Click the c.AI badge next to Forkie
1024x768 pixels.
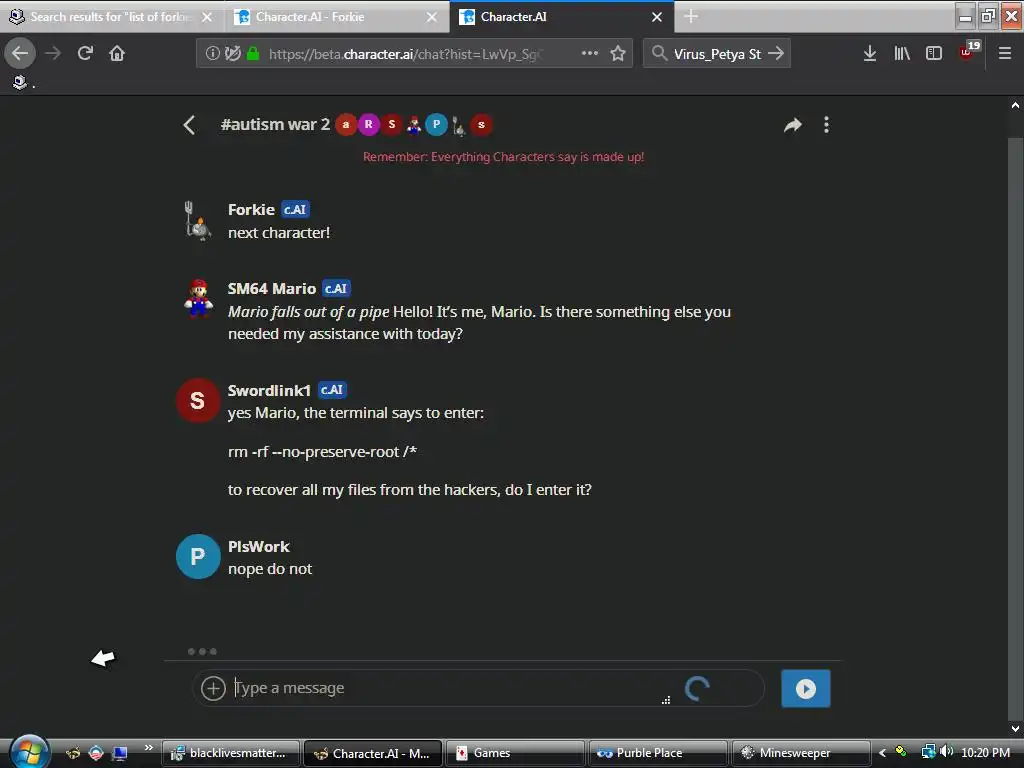tap(295, 210)
